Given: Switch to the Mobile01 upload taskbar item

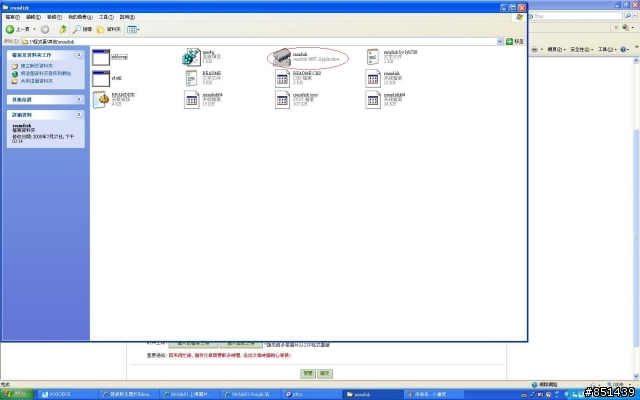Looking at the screenshot, I should point(190,395).
